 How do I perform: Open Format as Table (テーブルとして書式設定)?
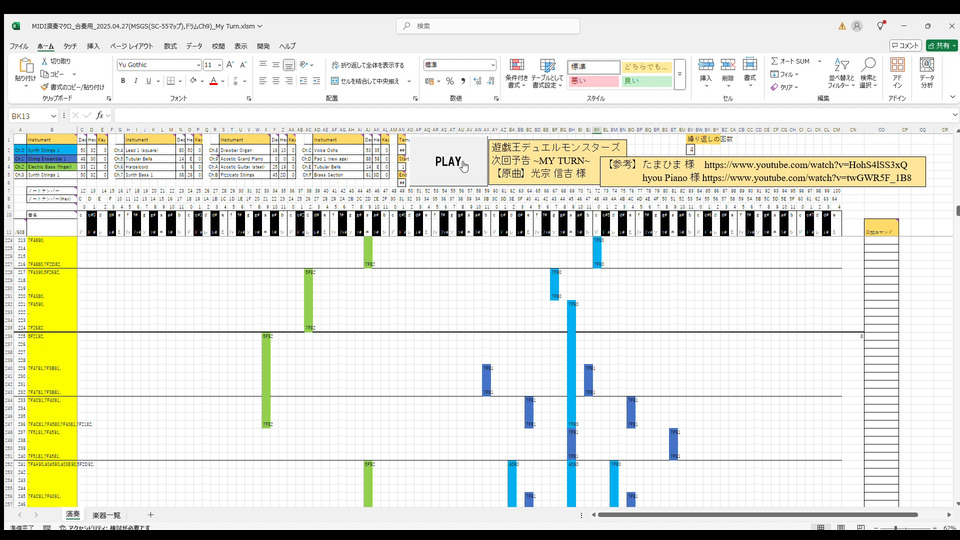point(547,73)
